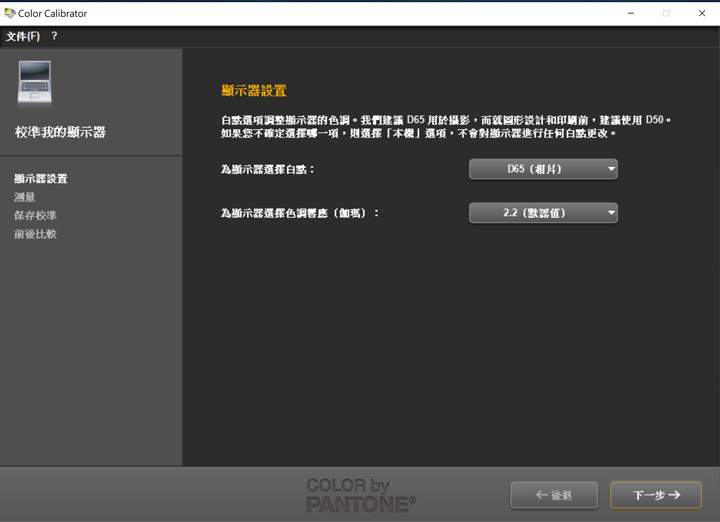Select 前後比較 step in sidebar
The image size is (720, 522).
coord(35,234)
